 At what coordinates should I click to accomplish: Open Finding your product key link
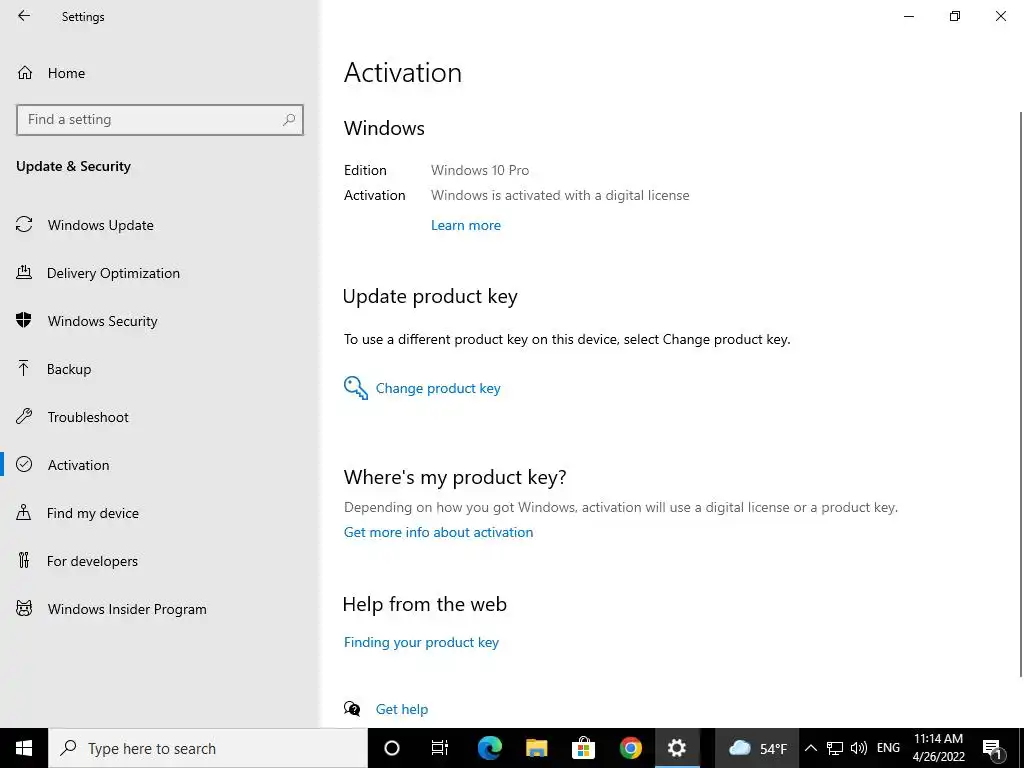coord(421,643)
